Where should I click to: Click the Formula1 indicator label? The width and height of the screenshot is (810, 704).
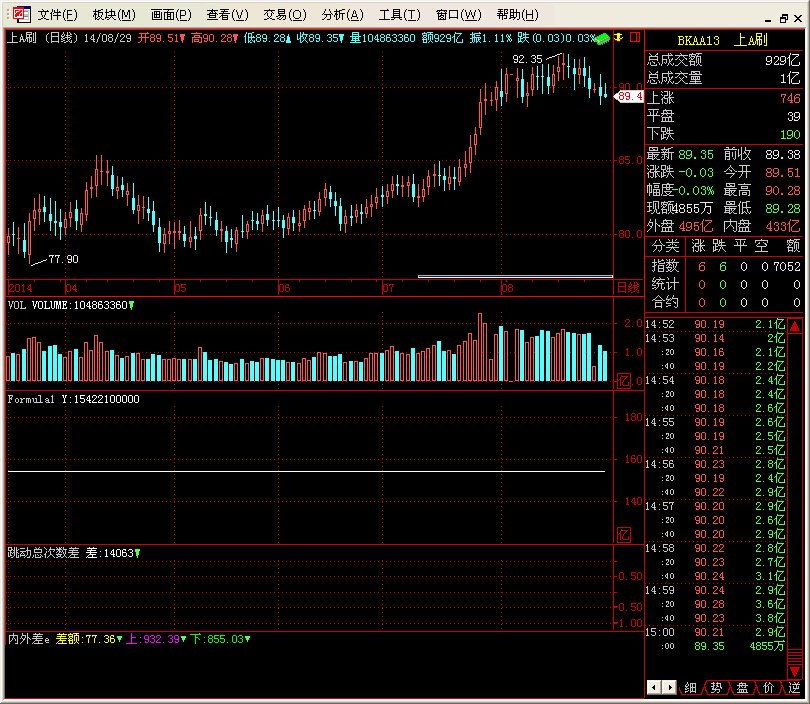pyautogui.click(x=30, y=399)
